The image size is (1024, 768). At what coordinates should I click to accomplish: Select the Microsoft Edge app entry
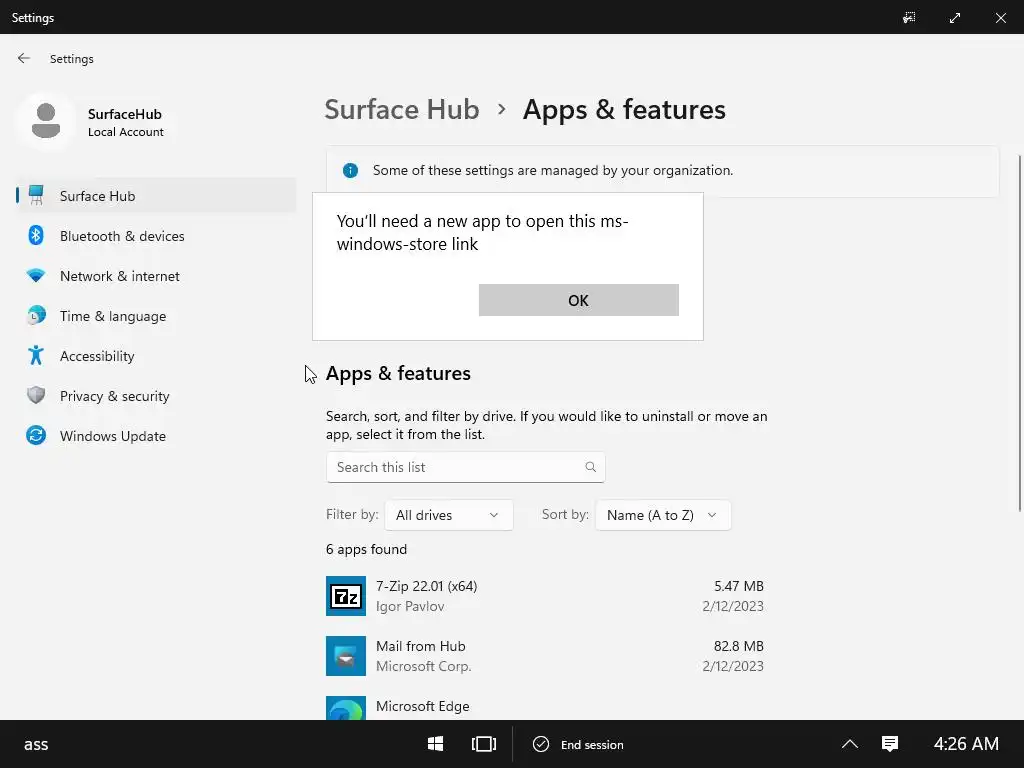(545, 708)
